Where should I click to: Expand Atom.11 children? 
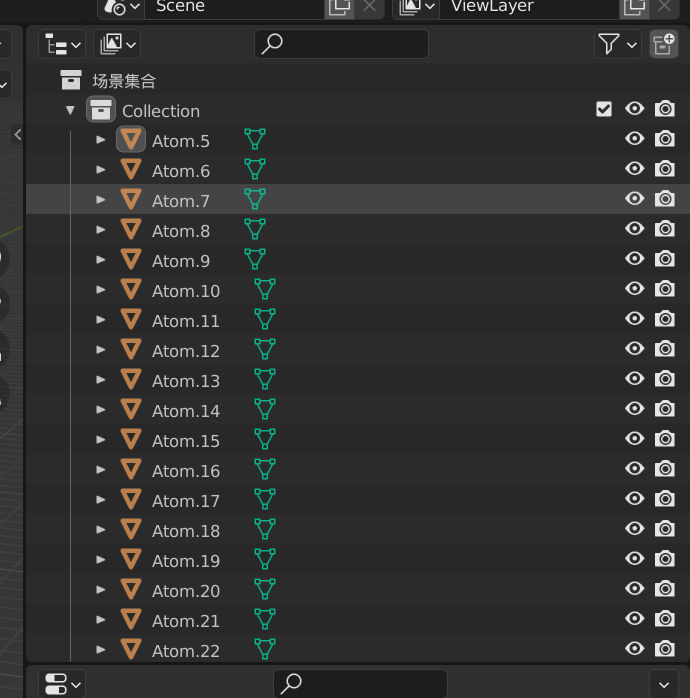click(101, 320)
